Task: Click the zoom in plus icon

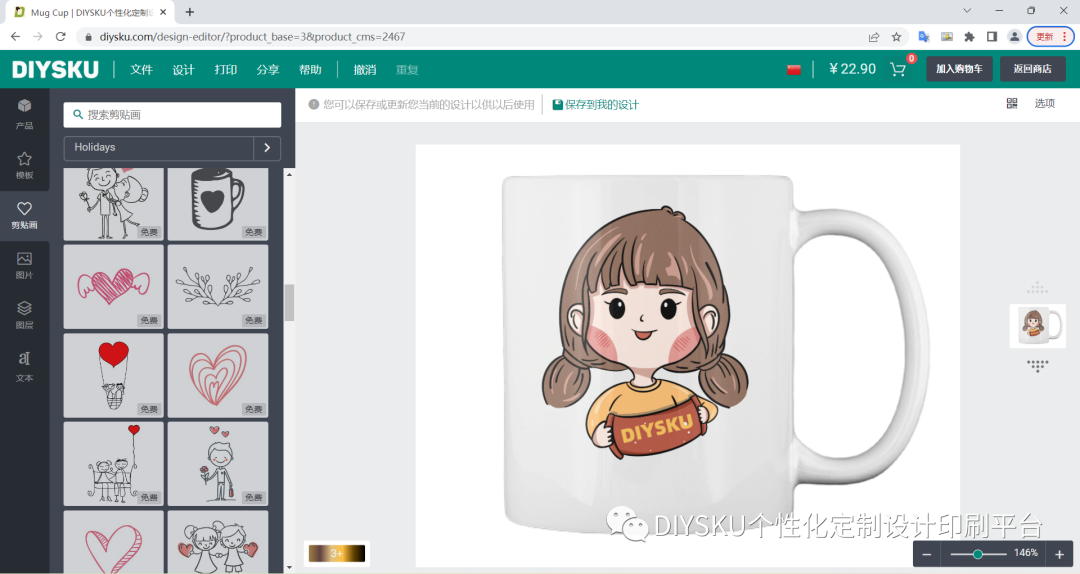Action: click(1059, 554)
